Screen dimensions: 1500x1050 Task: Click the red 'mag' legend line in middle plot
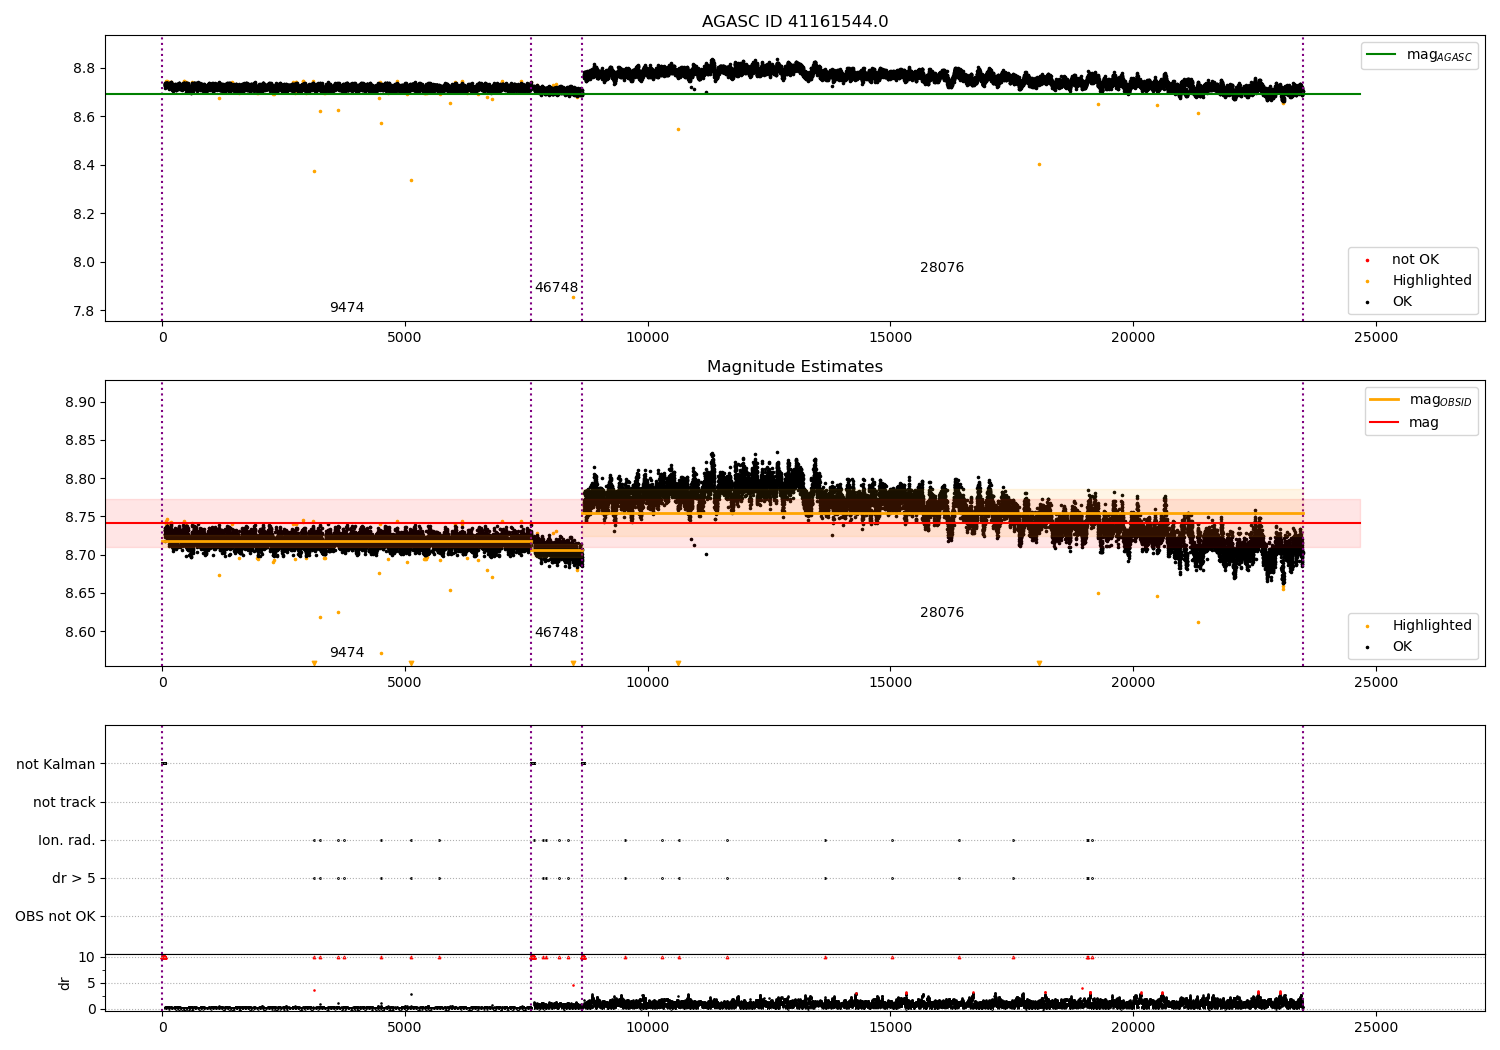pos(1384,423)
